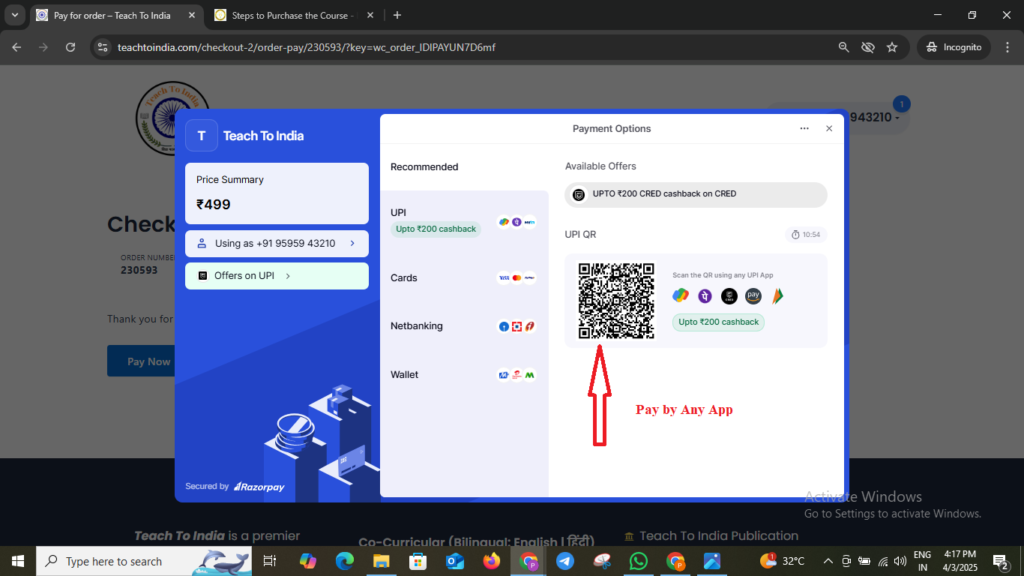Launch Microsoft Edge from the taskbar

point(344,561)
